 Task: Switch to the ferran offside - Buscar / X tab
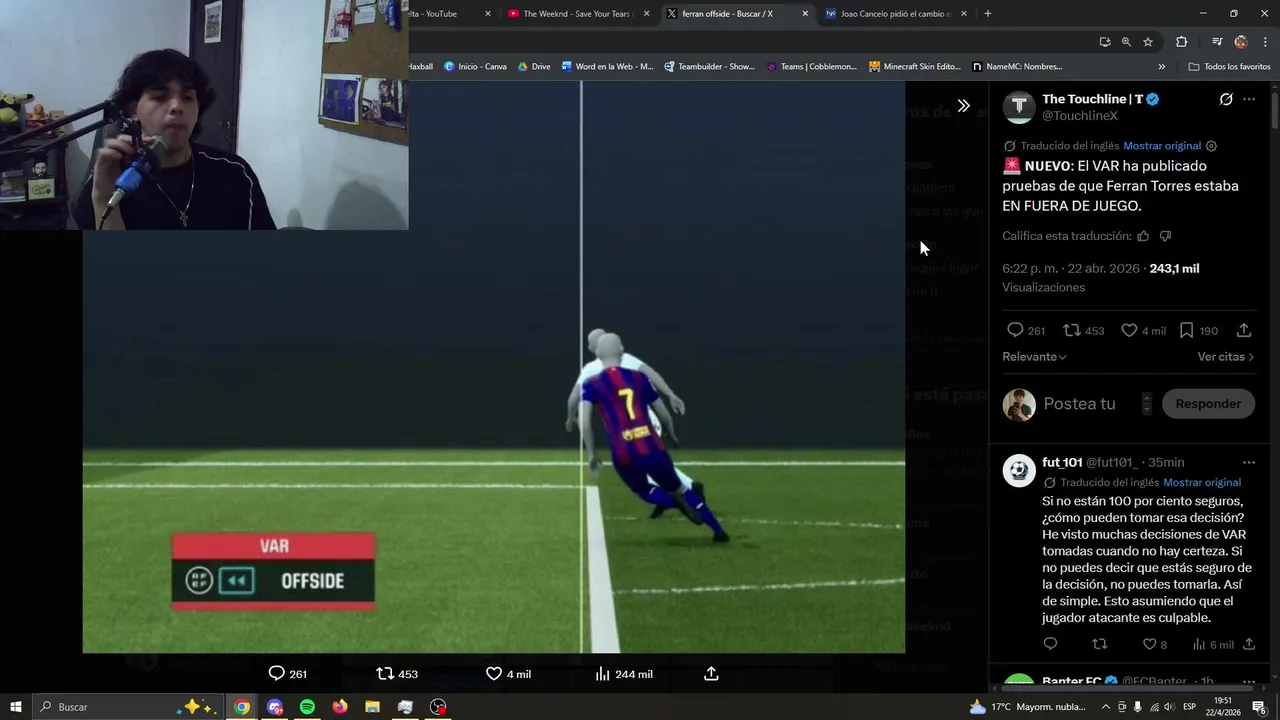click(736, 14)
